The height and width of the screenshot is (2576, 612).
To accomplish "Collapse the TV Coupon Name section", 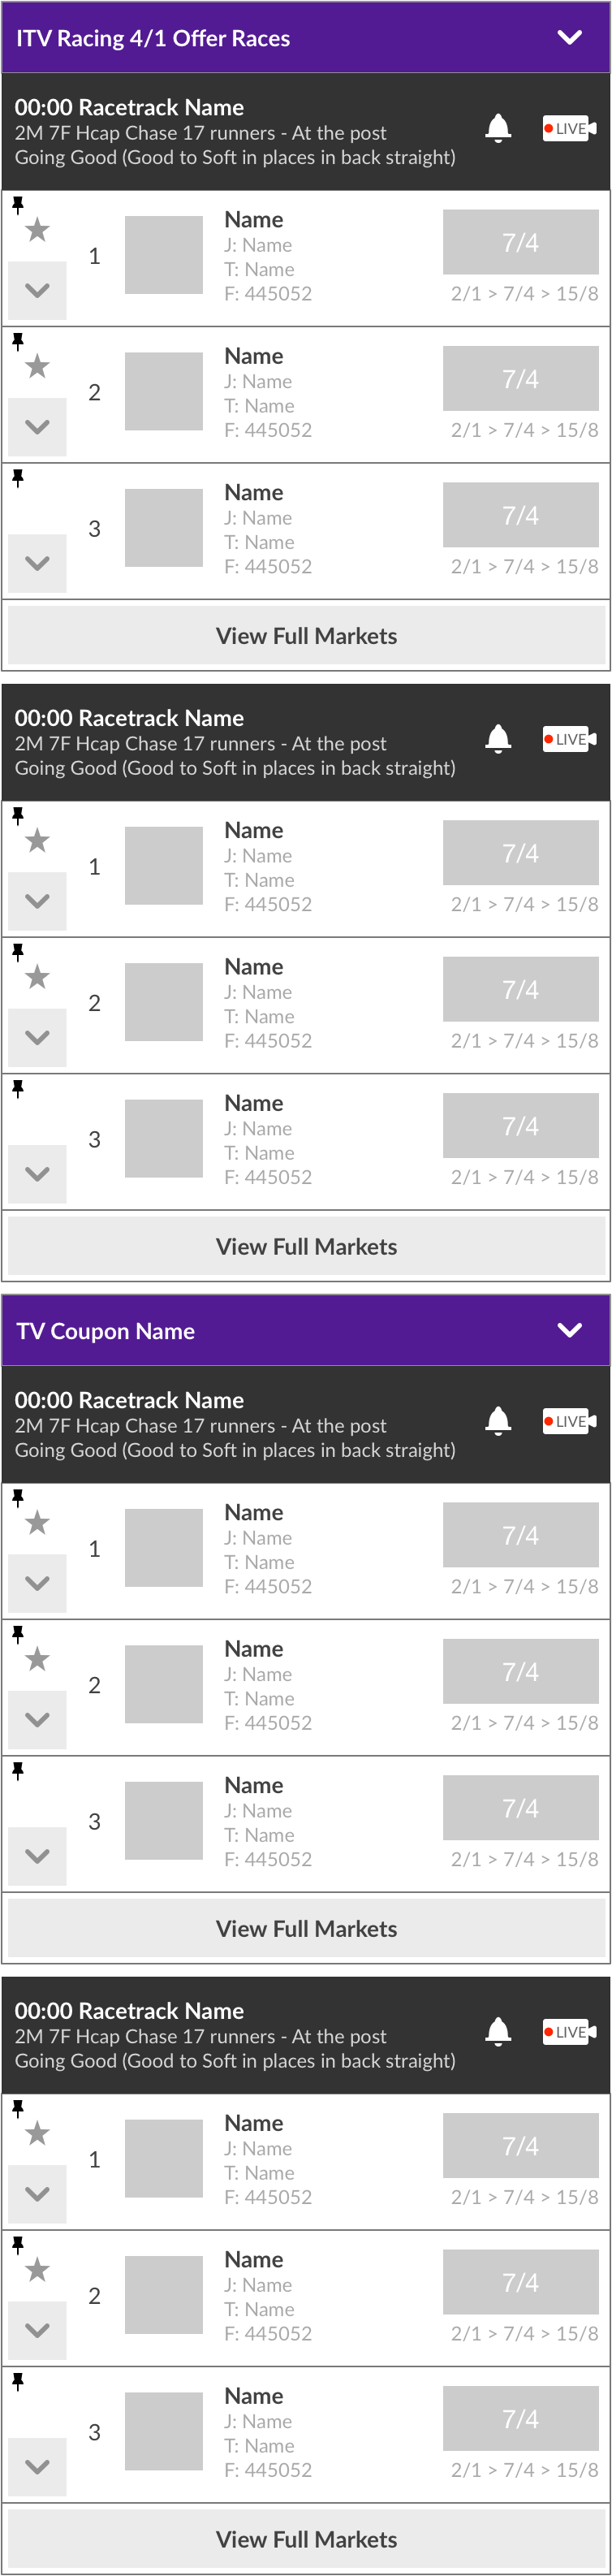I will (x=569, y=1330).
